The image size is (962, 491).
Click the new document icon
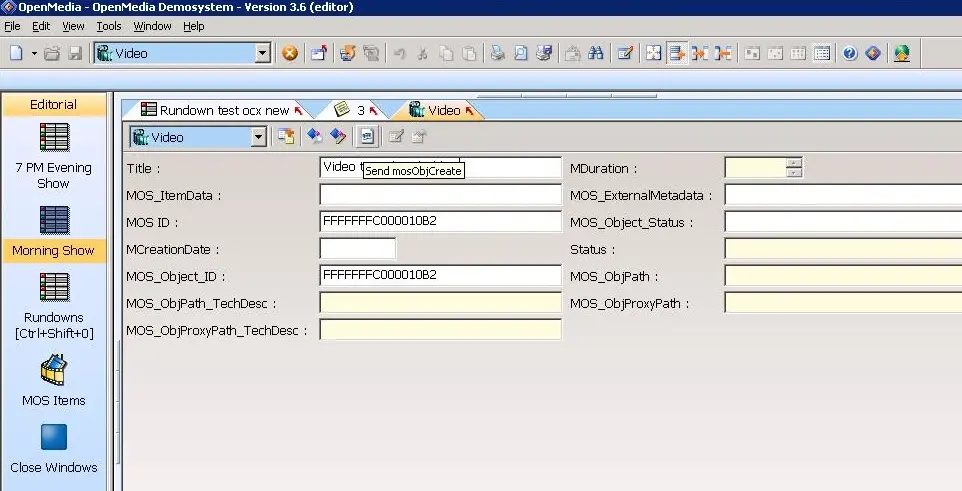point(16,53)
